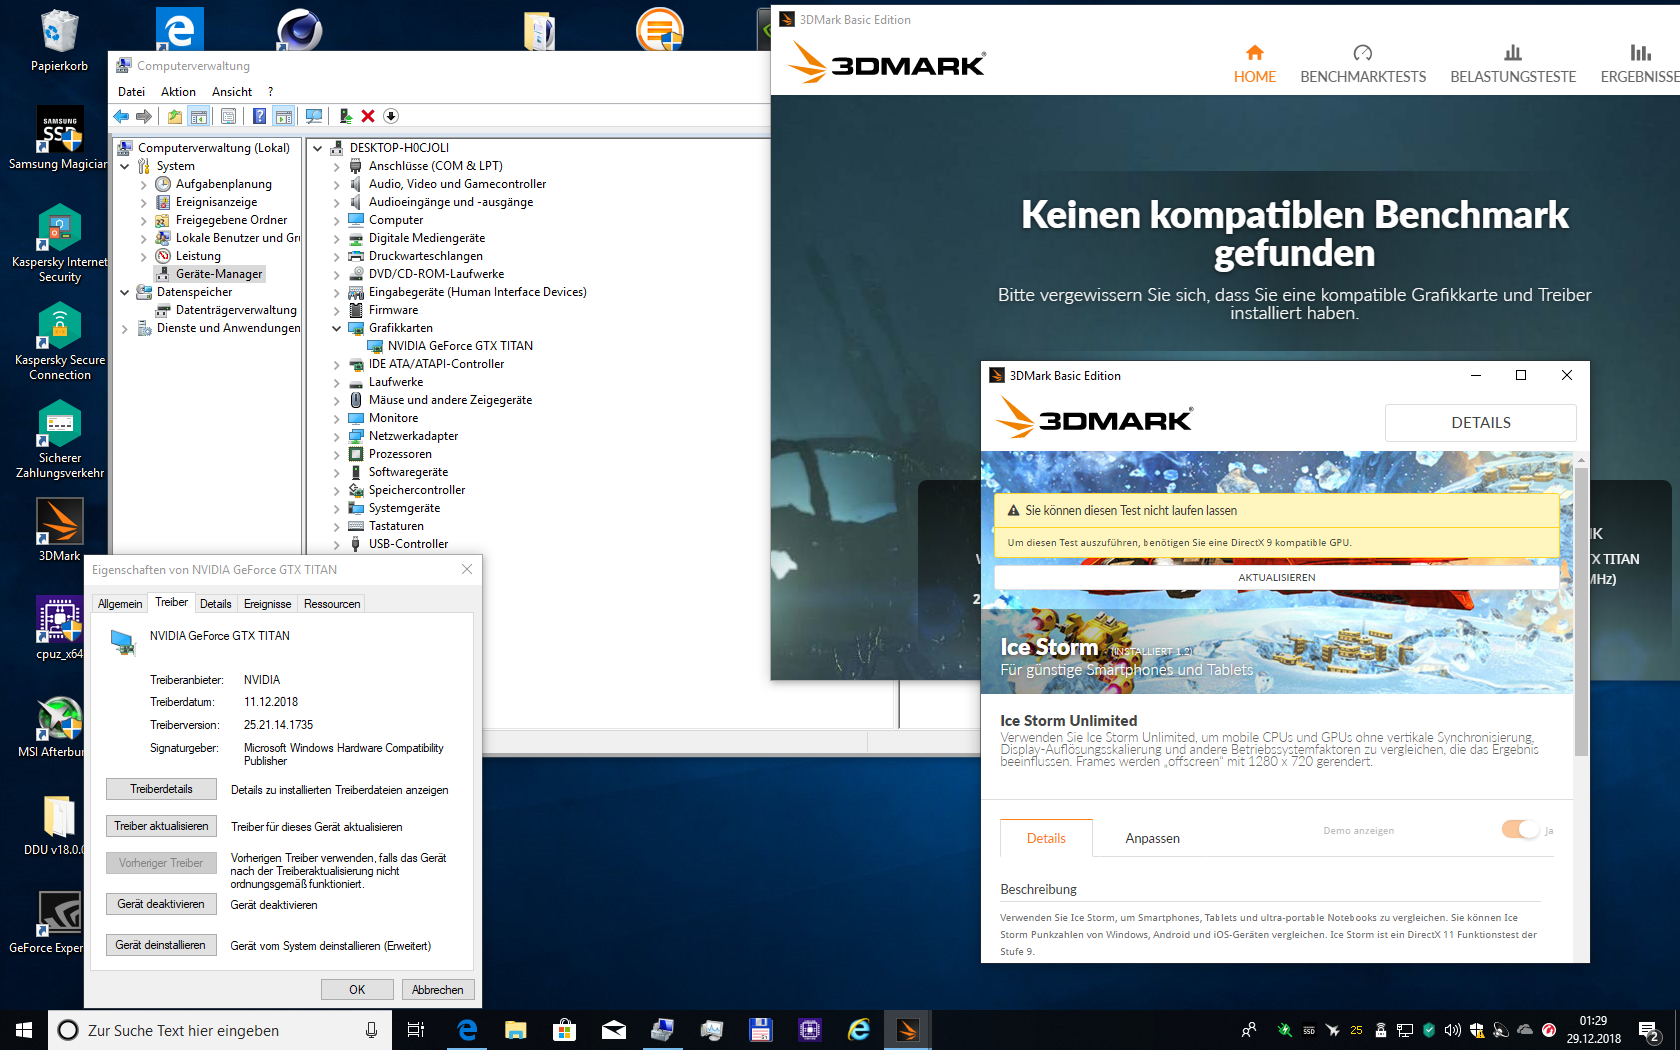
Task: Click OK in the properties dialog
Action: [357, 990]
